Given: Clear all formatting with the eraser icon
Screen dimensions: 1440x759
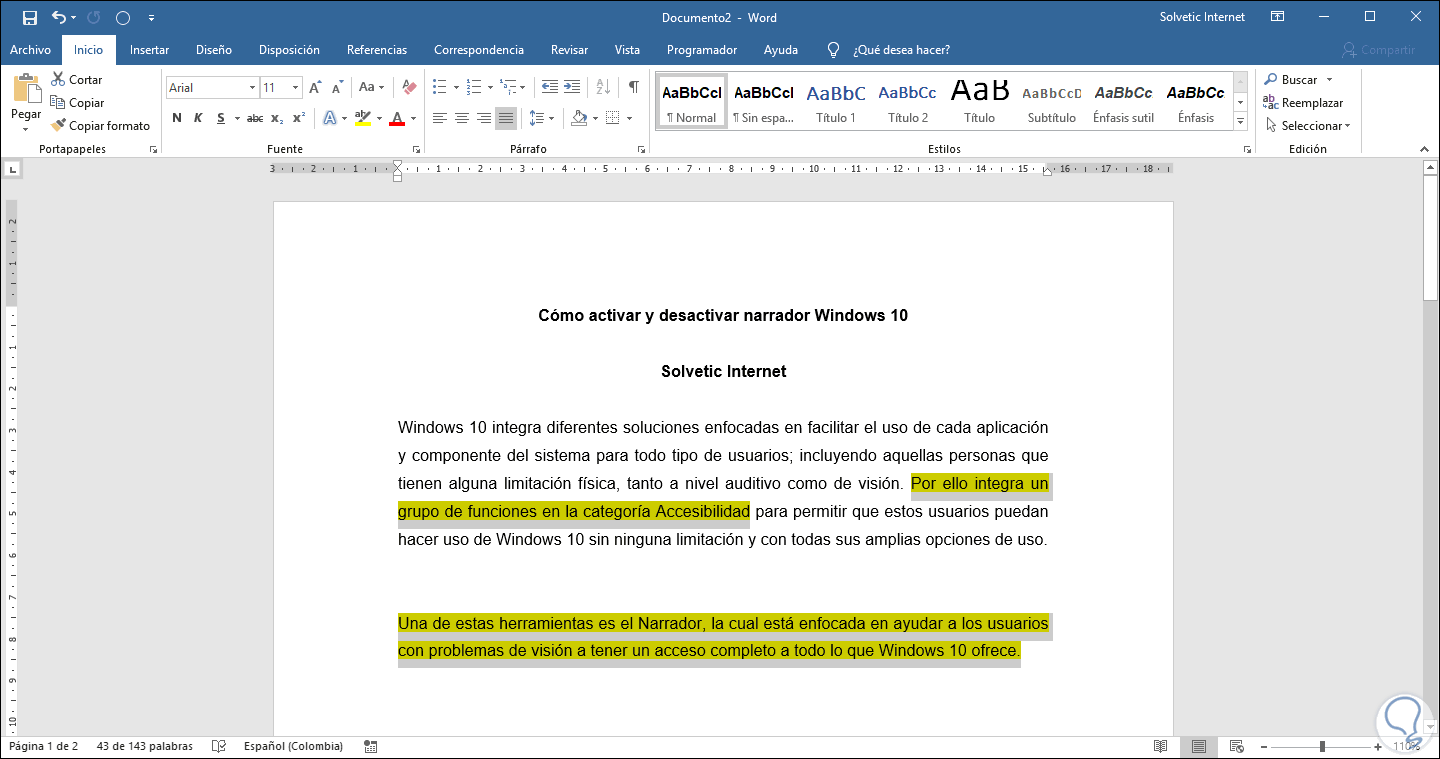Looking at the screenshot, I should click(408, 88).
